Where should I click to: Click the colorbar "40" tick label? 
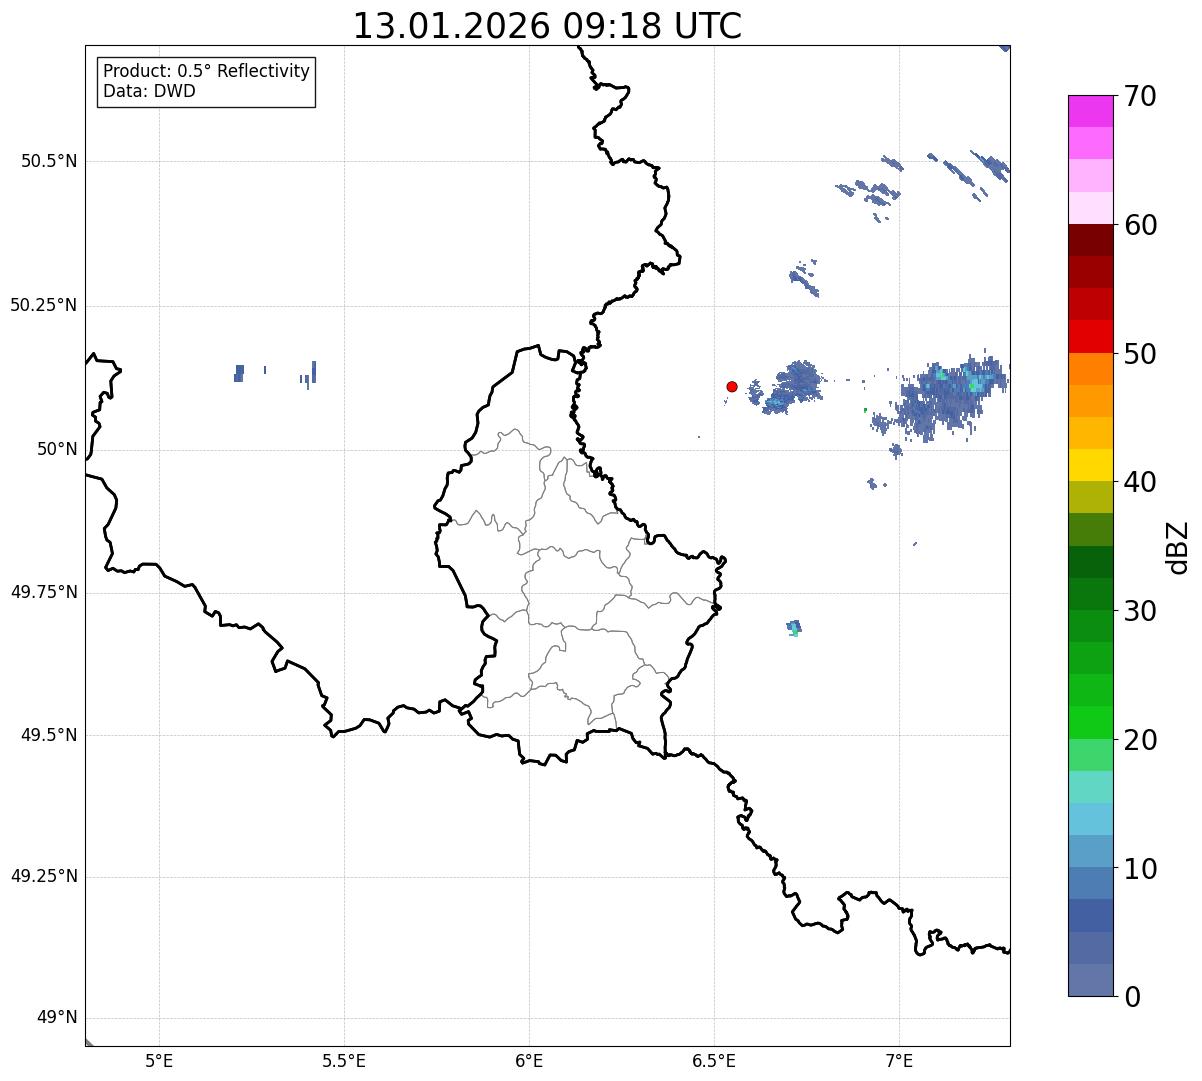coord(1140,482)
